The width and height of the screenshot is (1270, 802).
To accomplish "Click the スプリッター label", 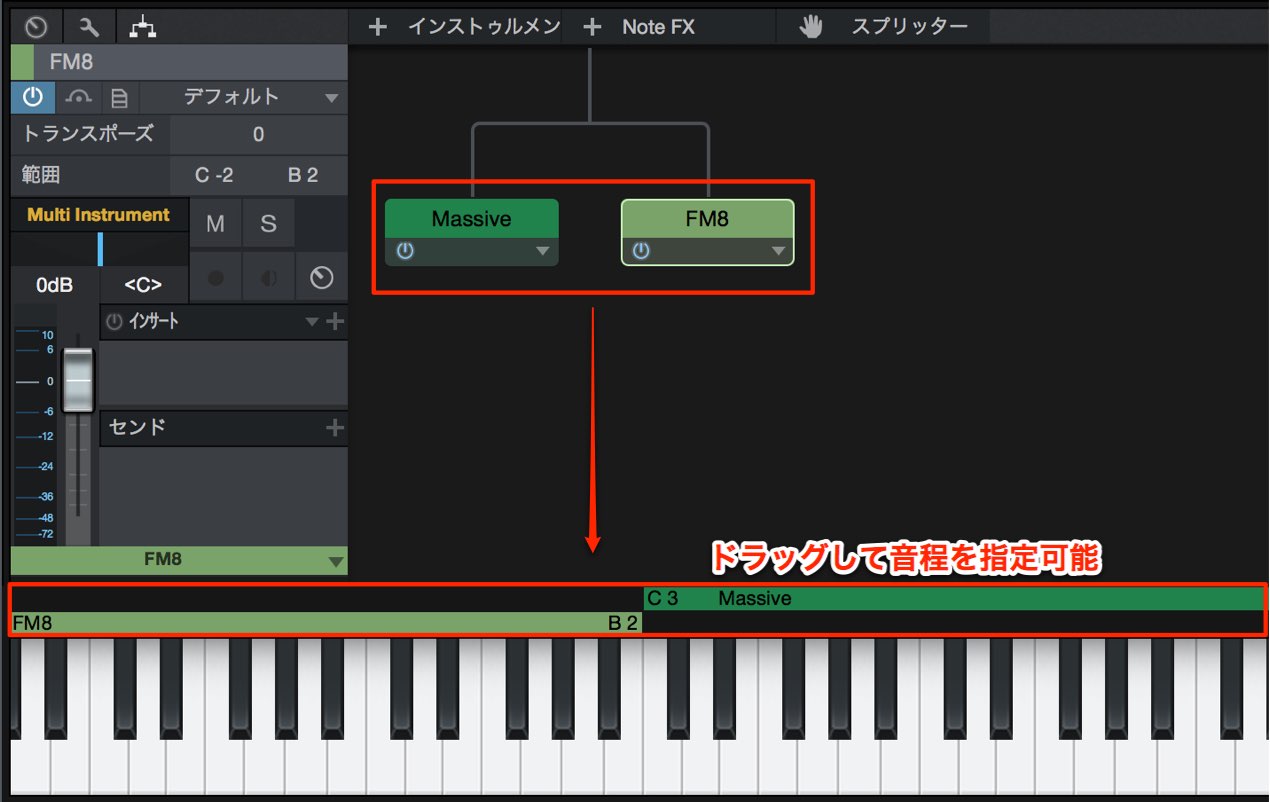I will pos(909,27).
